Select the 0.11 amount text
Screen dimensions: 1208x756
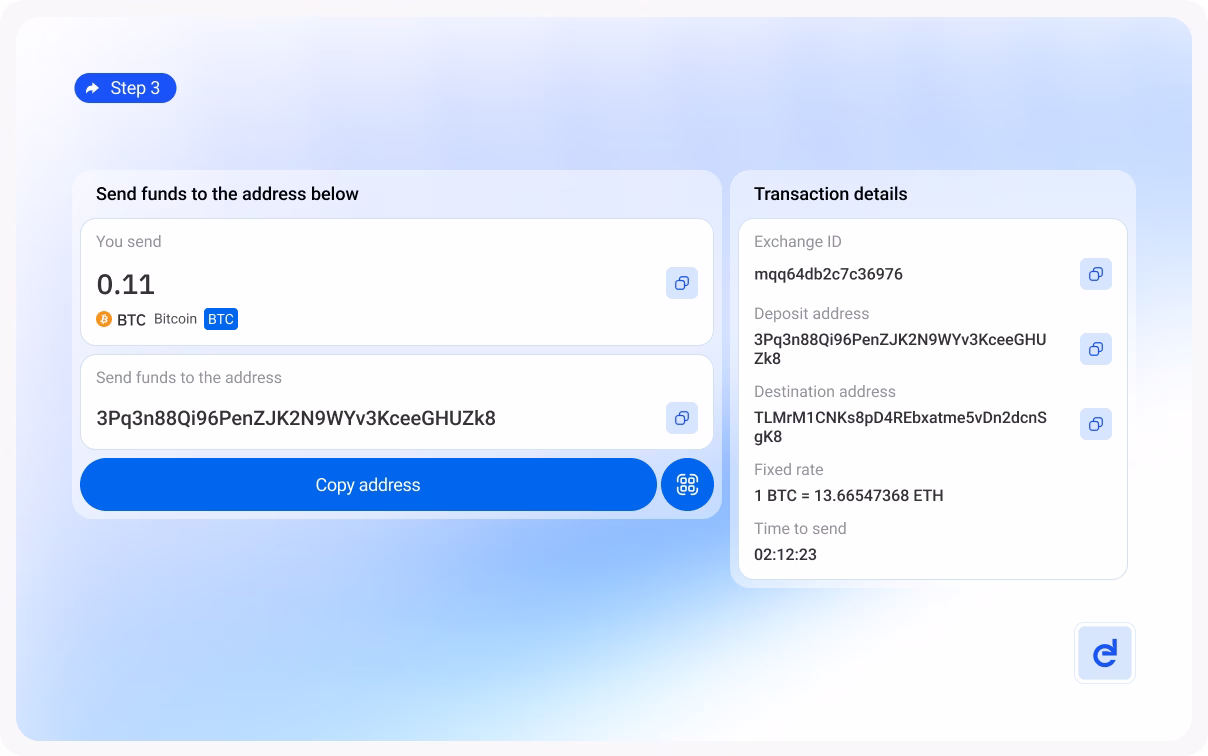pos(126,284)
